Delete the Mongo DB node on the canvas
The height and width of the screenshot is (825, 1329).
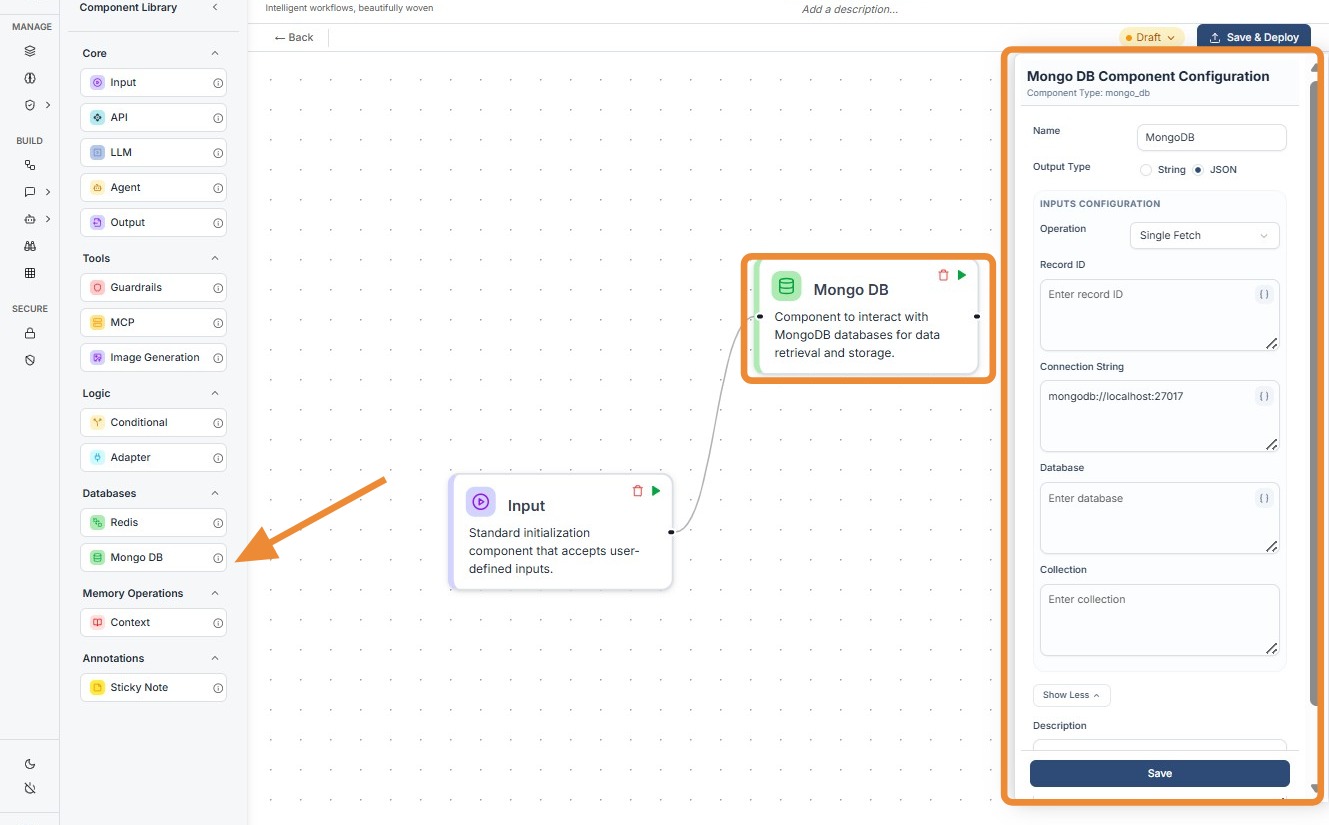[943, 275]
